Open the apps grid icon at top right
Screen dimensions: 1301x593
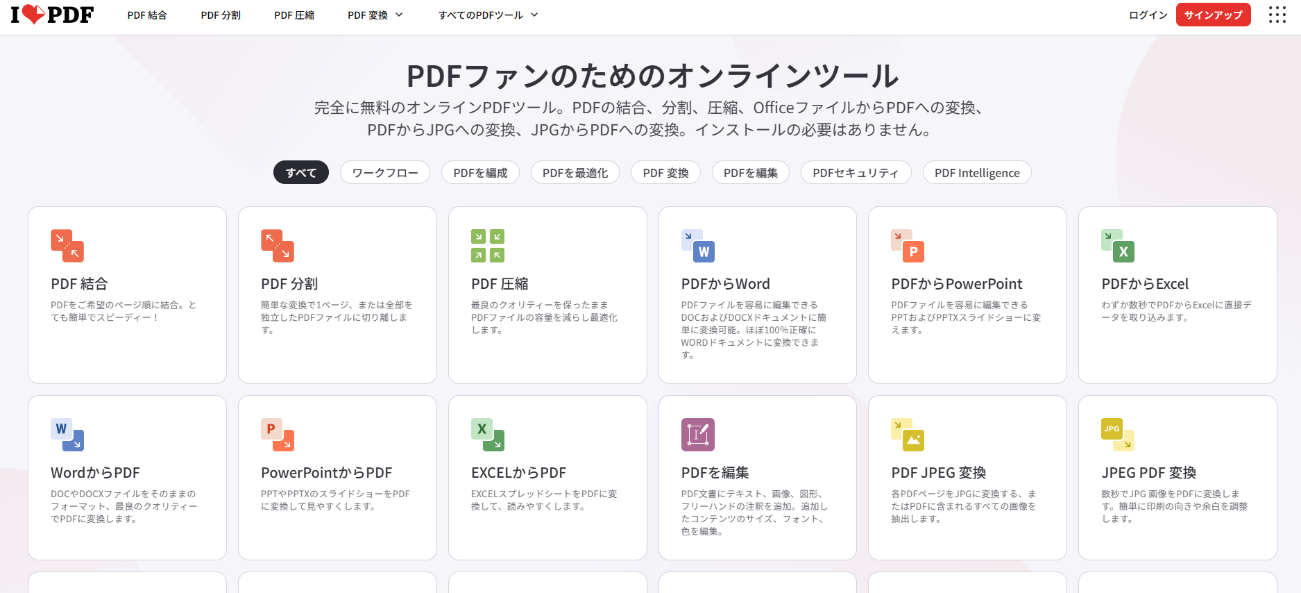point(1277,15)
